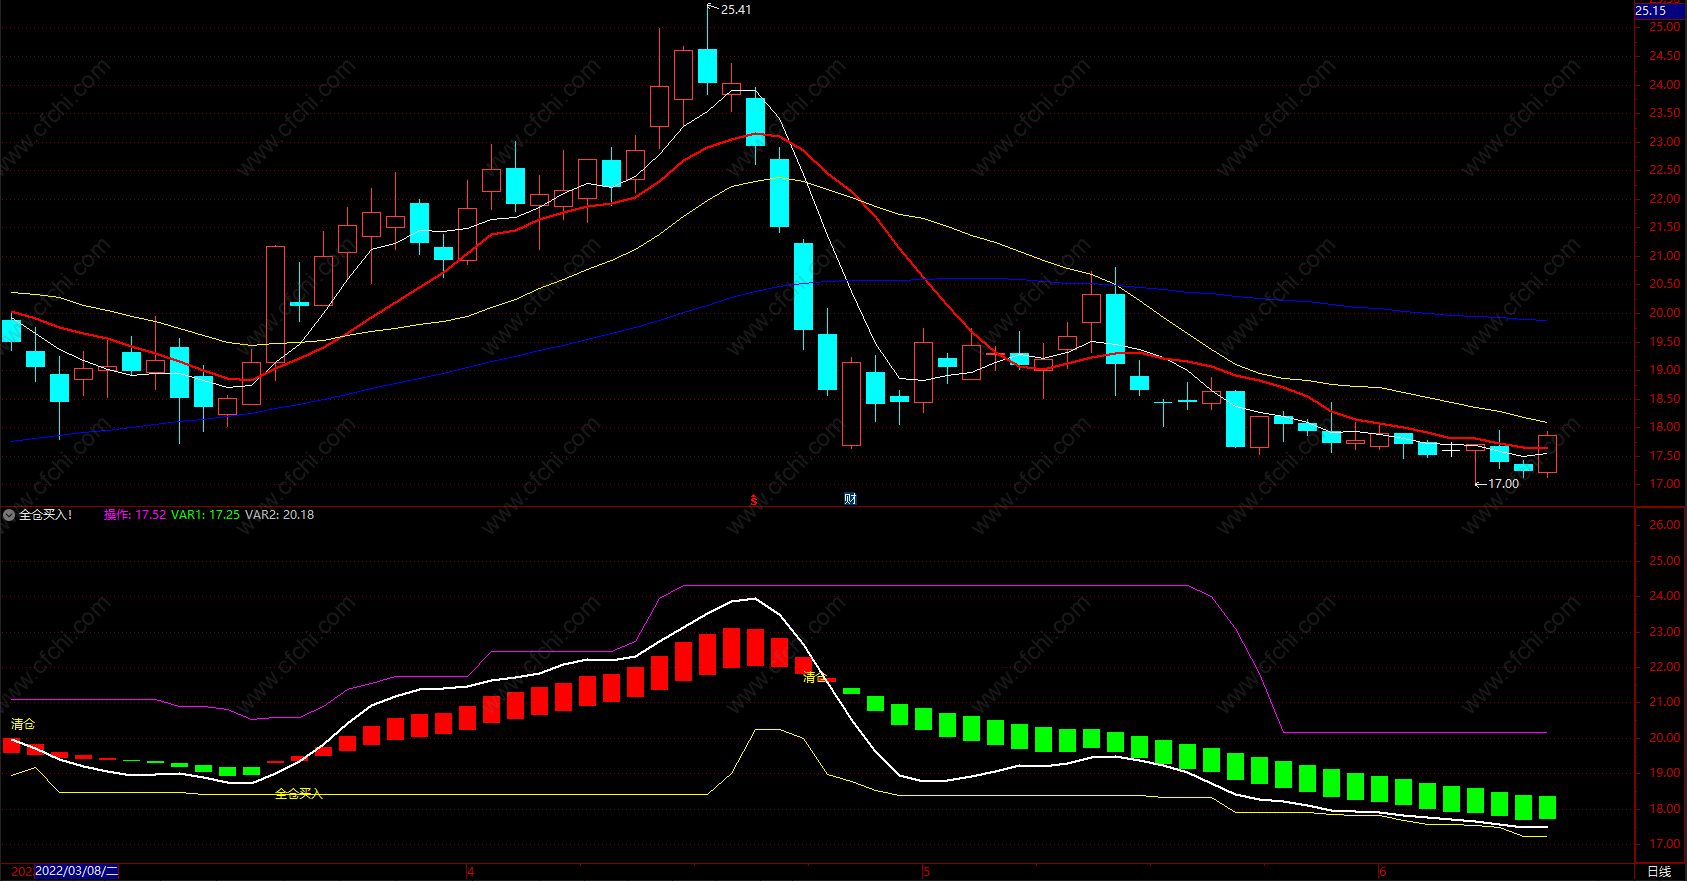Click the 全仓买入! indicator name
The height and width of the screenshot is (881, 1687).
pos(46,515)
